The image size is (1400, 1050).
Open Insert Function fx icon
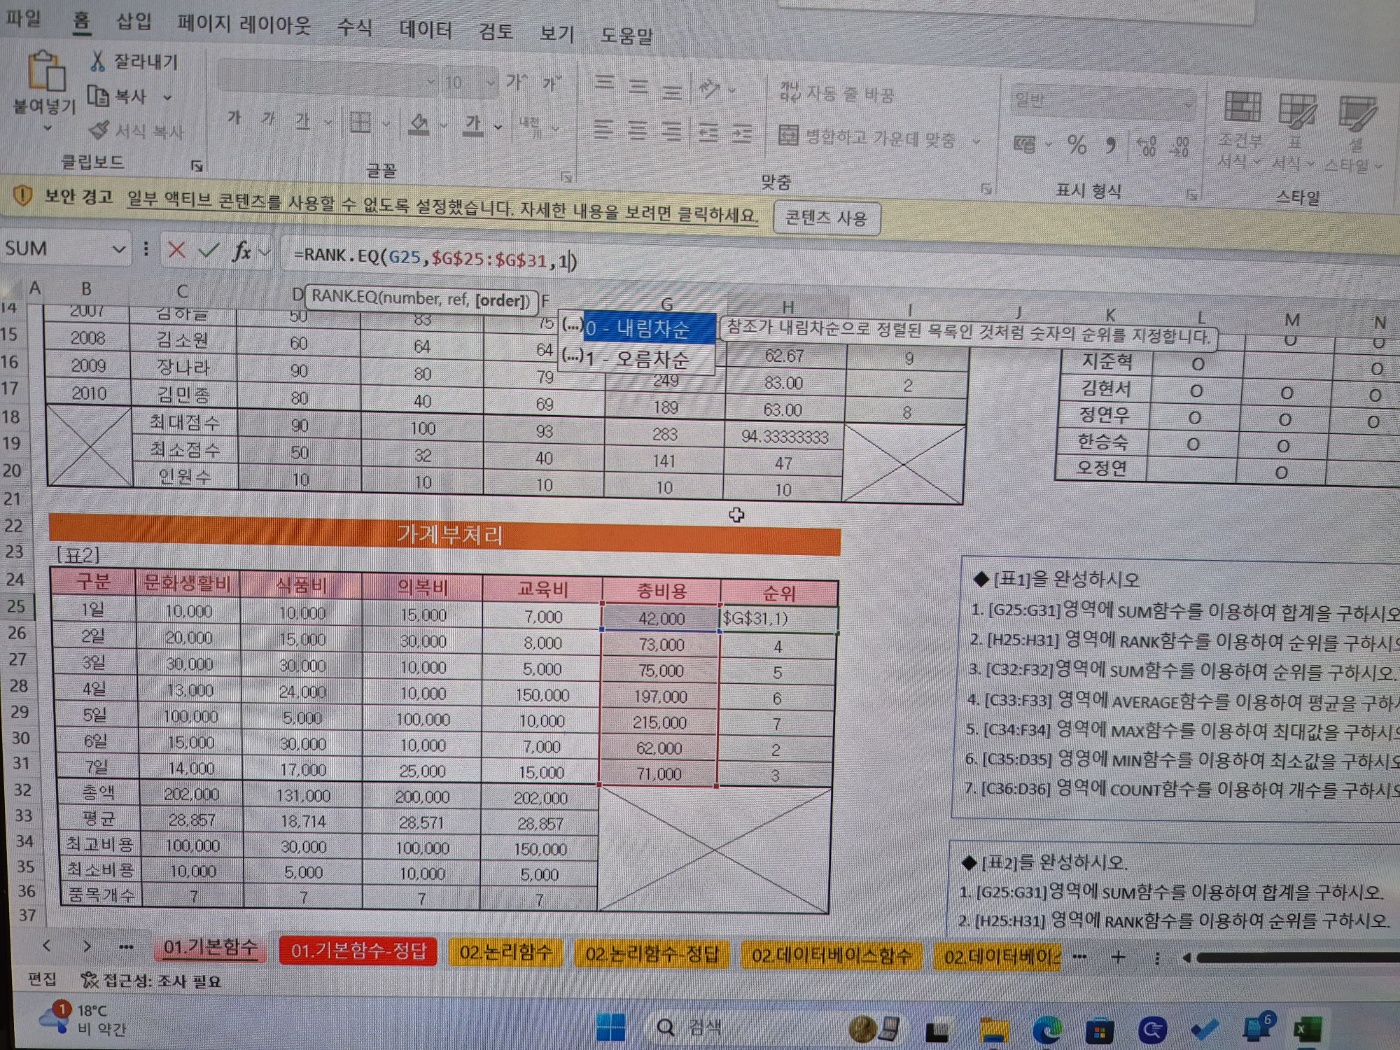(x=241, y=251)
